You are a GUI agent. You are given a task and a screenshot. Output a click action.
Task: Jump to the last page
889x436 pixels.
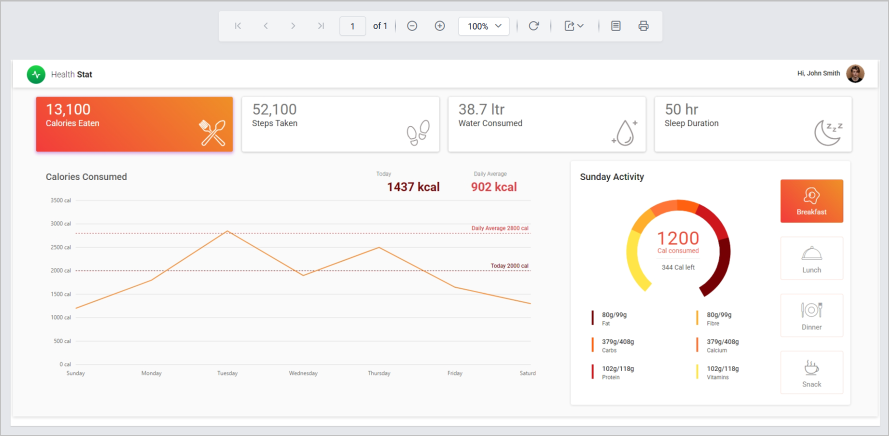[321, 26]
